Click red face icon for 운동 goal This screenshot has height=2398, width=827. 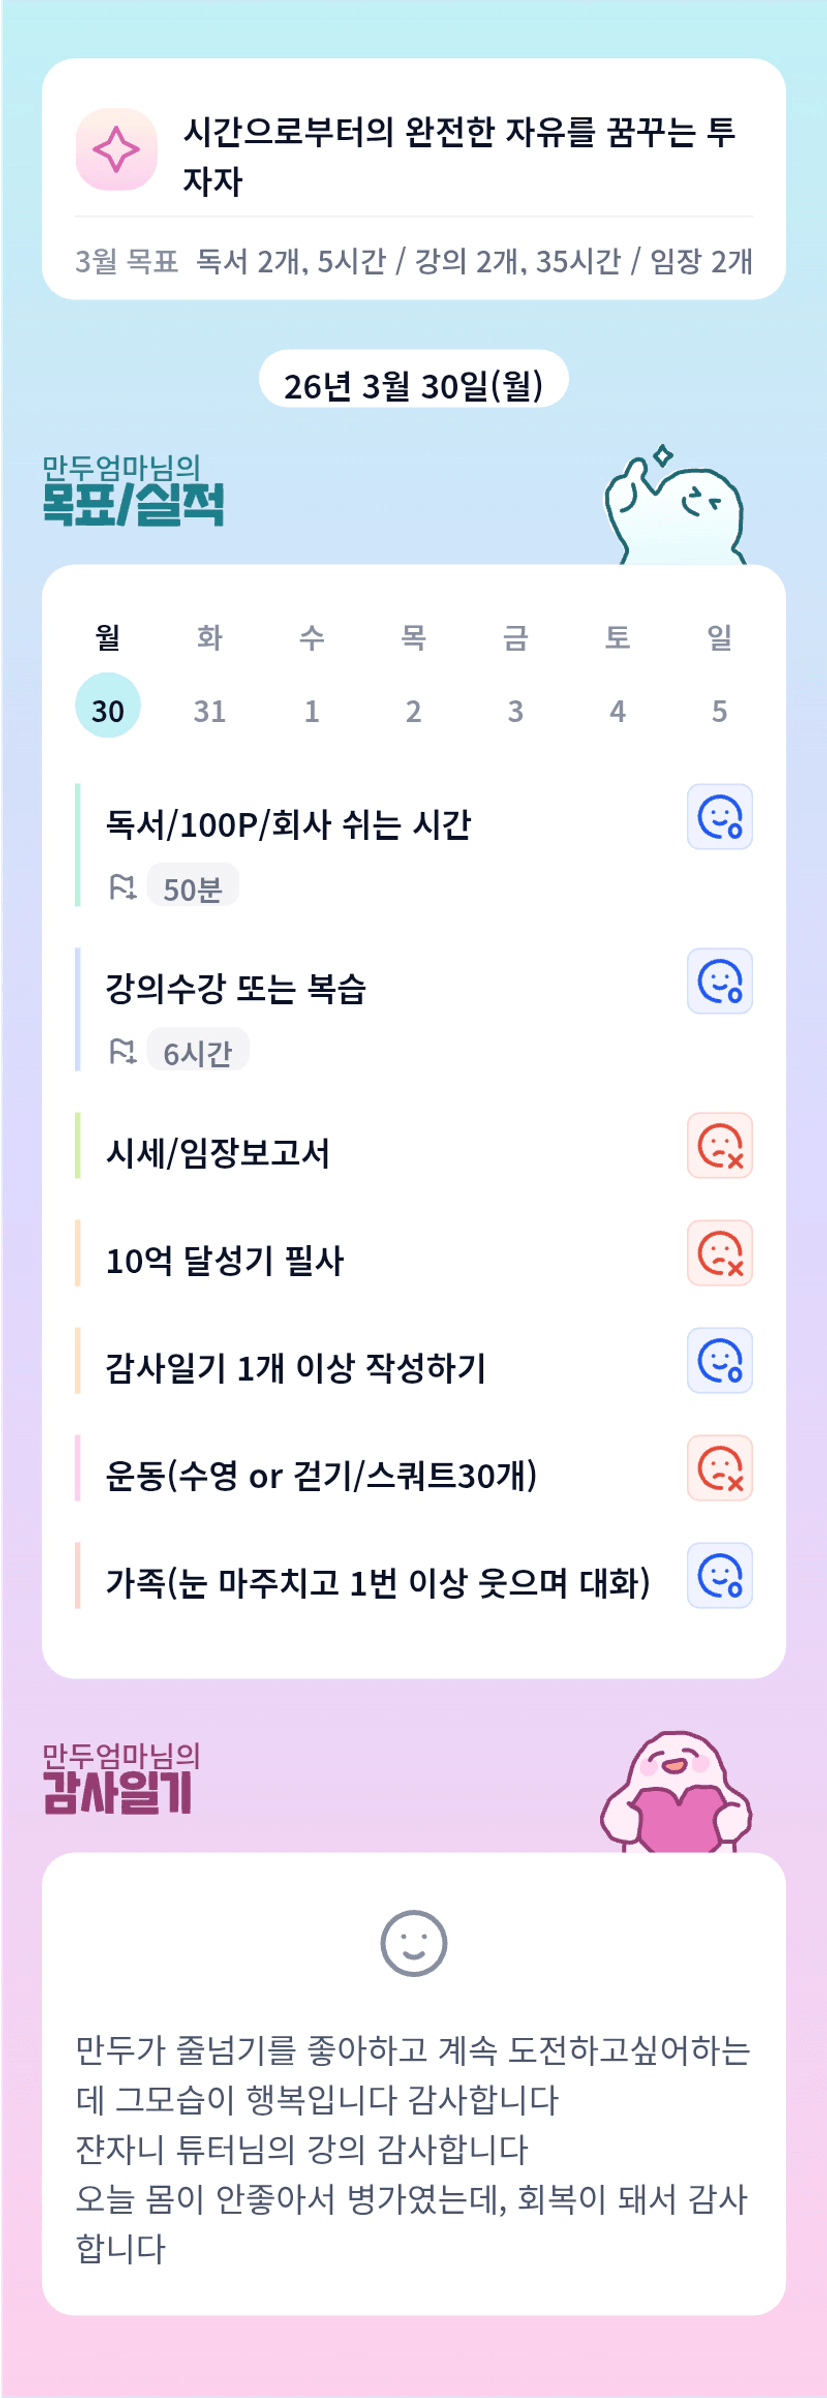pos(719,1468)
